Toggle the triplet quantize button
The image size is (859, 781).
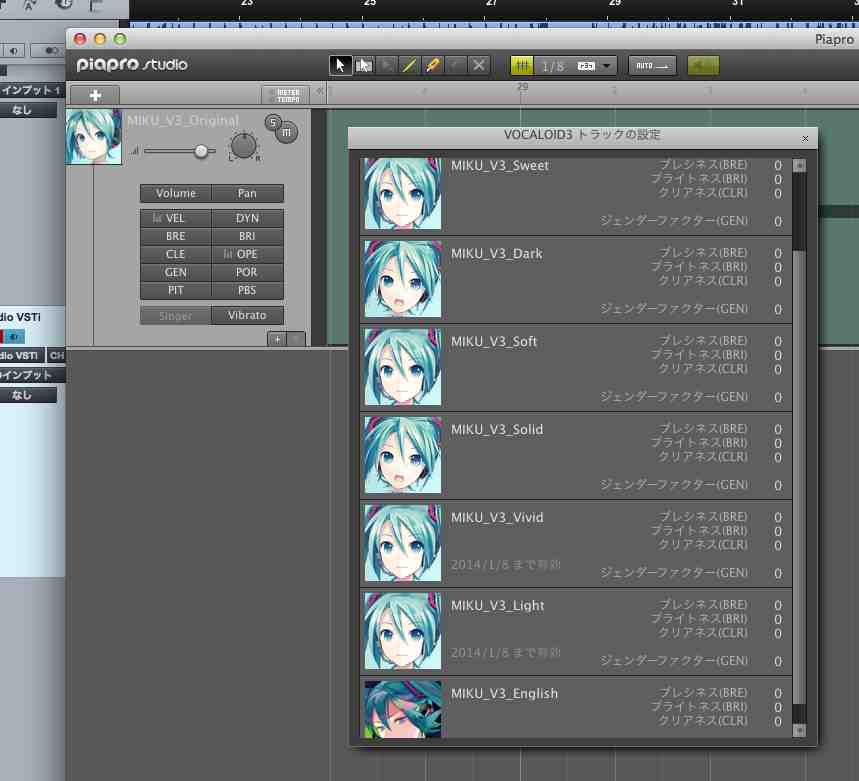coord(586,66)
